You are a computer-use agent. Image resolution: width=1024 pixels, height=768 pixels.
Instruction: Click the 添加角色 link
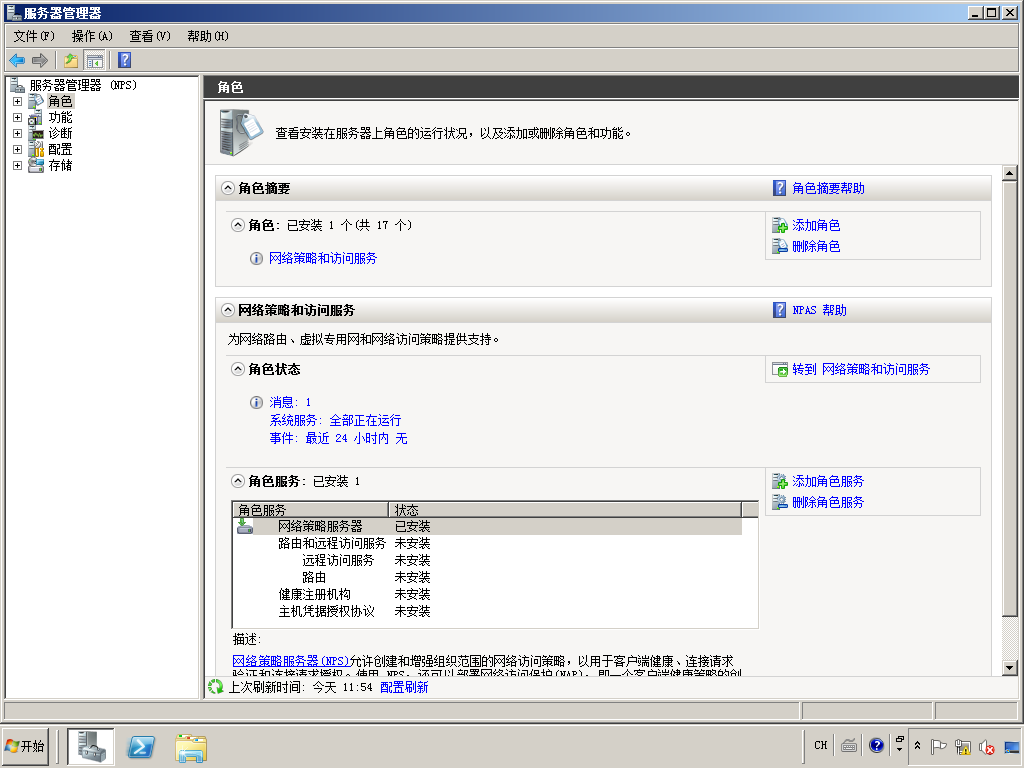(816, 225)
